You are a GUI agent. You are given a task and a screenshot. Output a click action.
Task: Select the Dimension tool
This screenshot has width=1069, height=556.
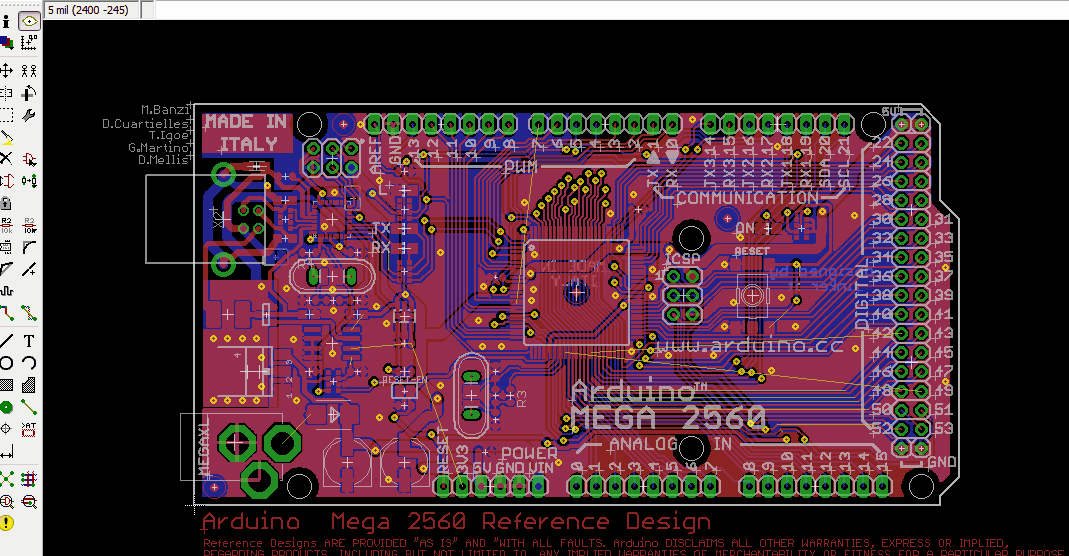click(6, 452)
